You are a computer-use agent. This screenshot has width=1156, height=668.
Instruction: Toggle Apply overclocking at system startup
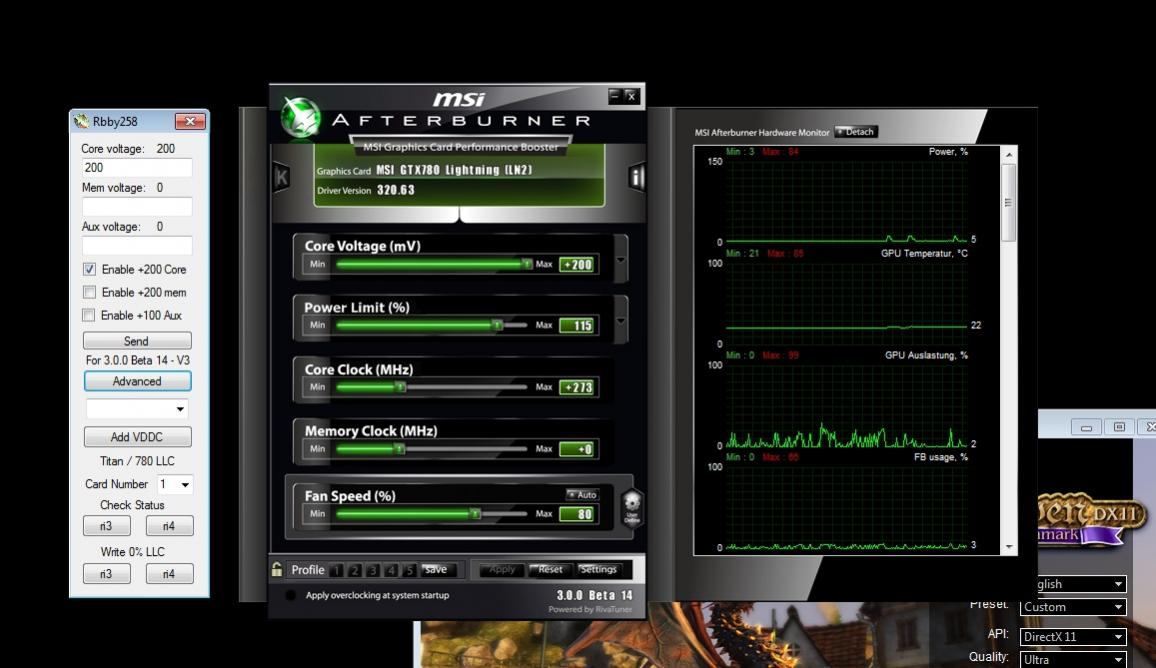click(290, 595)
